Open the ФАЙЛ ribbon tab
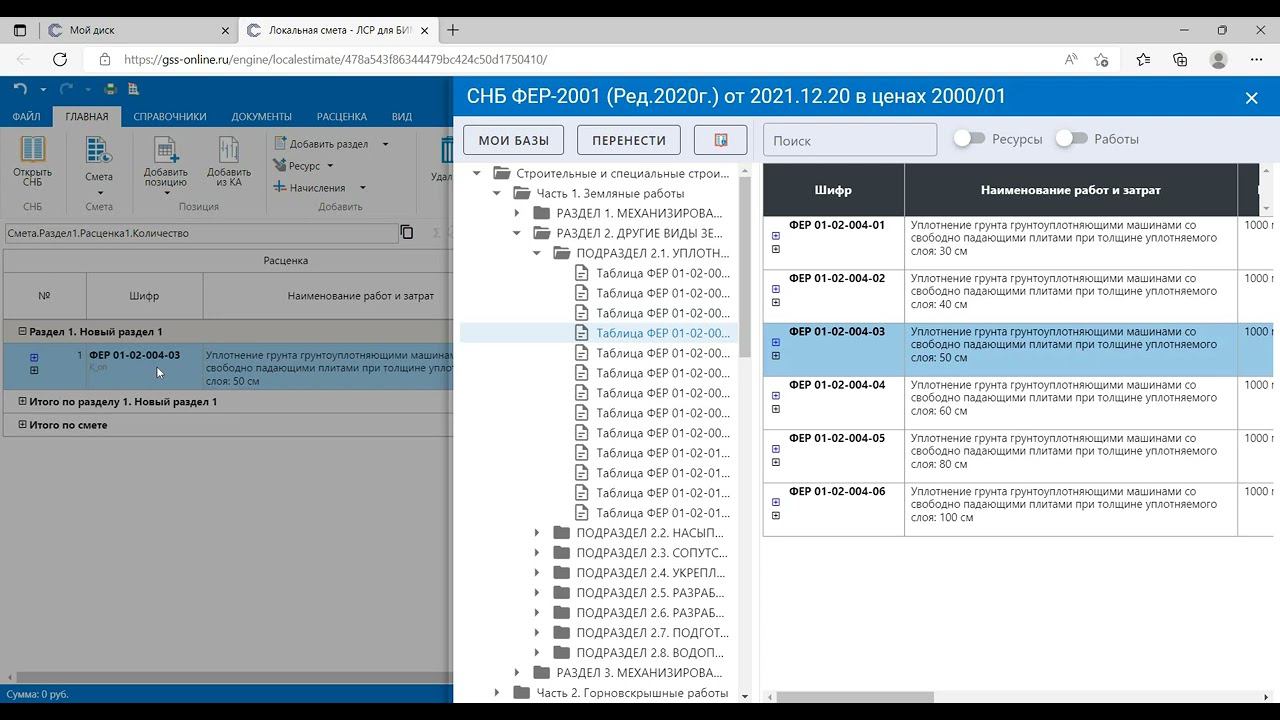 [x=27, y=117]
